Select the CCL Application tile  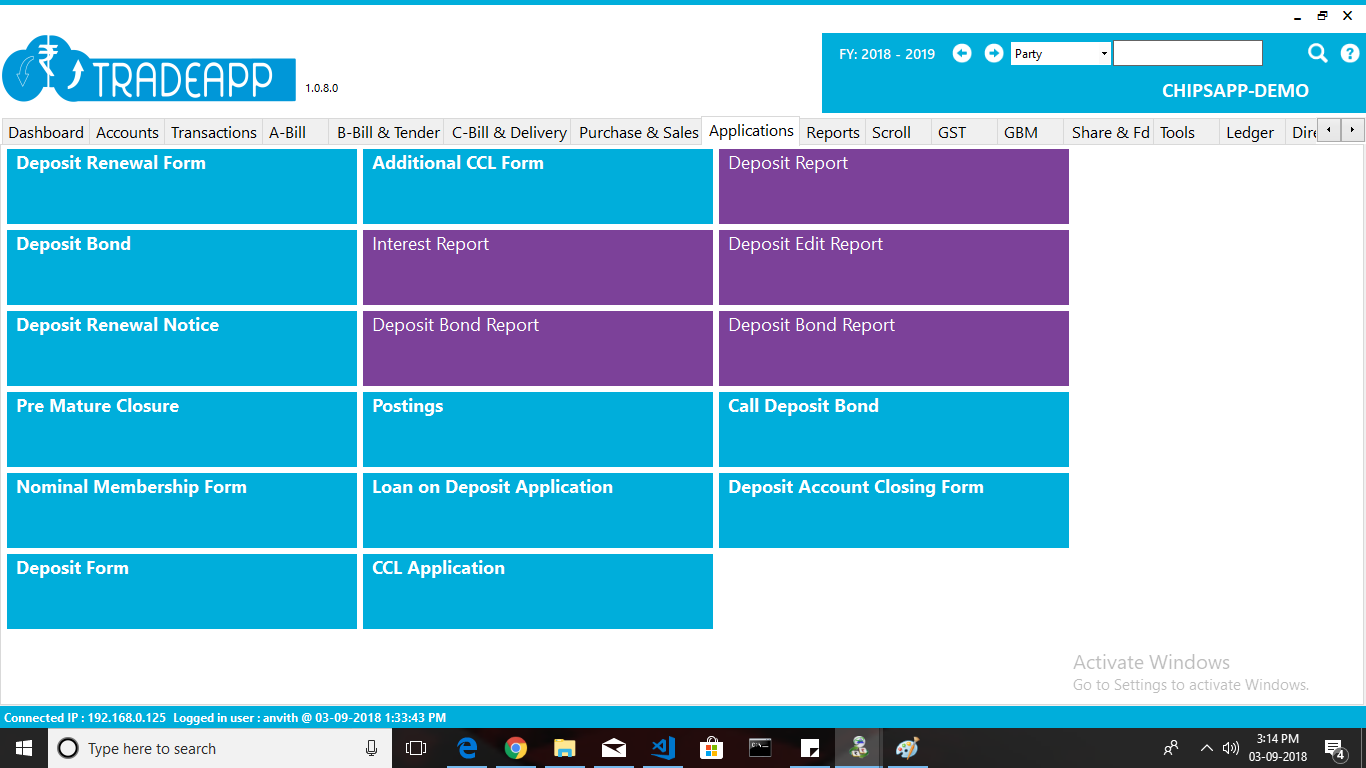(x=537, y=591)
